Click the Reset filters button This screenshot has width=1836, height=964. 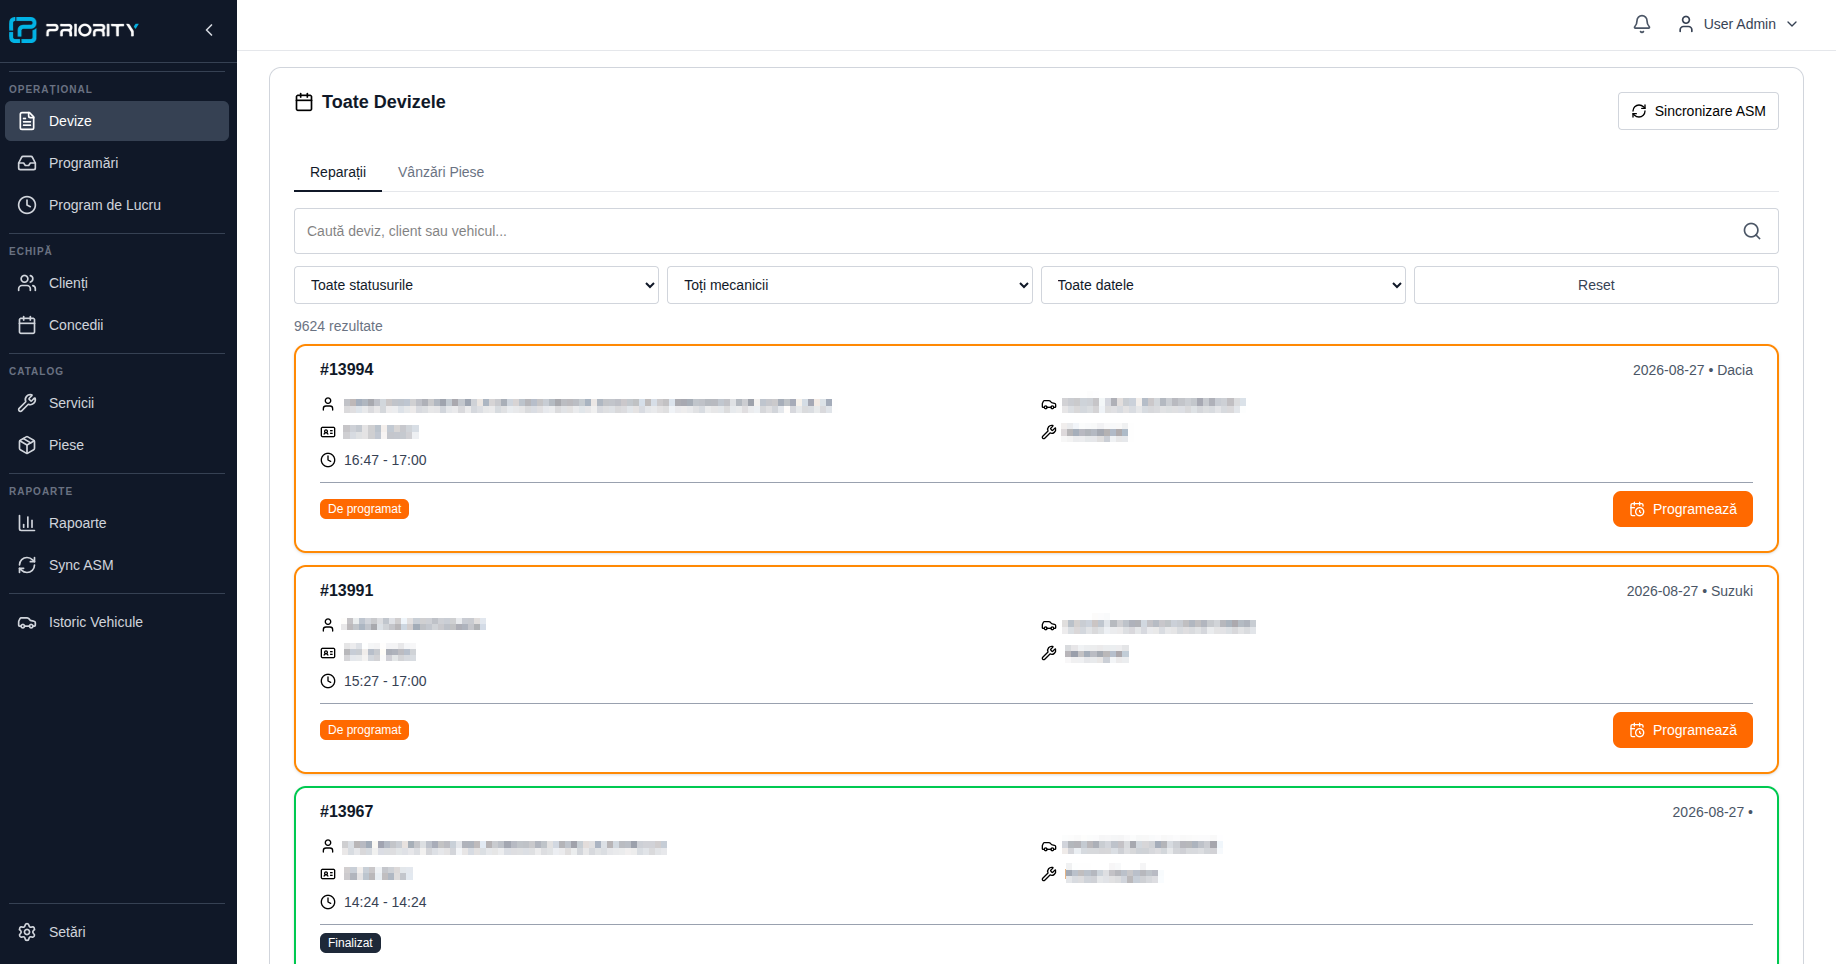click(1596, 285)
